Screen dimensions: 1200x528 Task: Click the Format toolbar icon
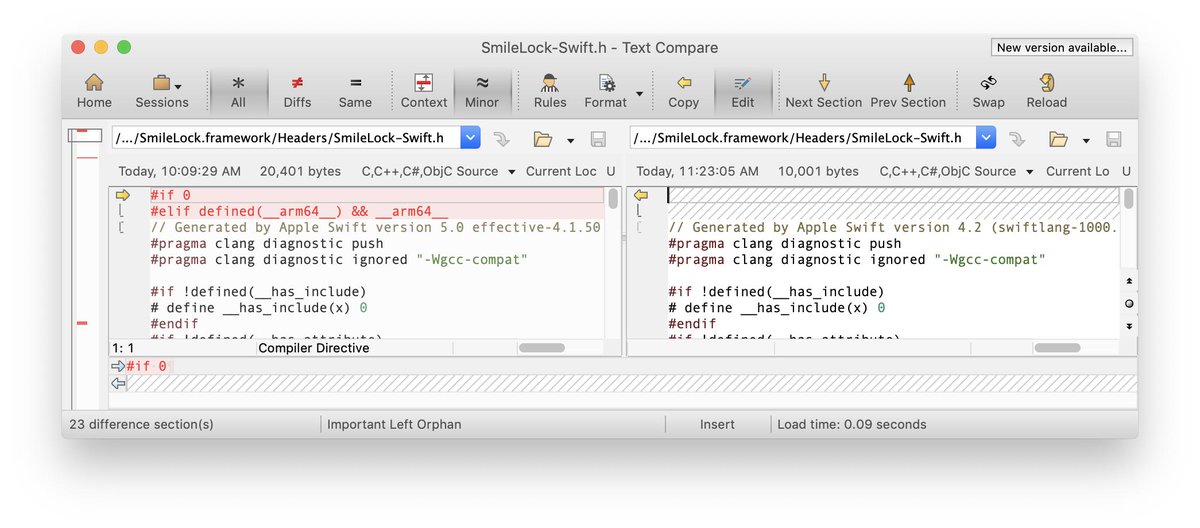tap(606, 90)
